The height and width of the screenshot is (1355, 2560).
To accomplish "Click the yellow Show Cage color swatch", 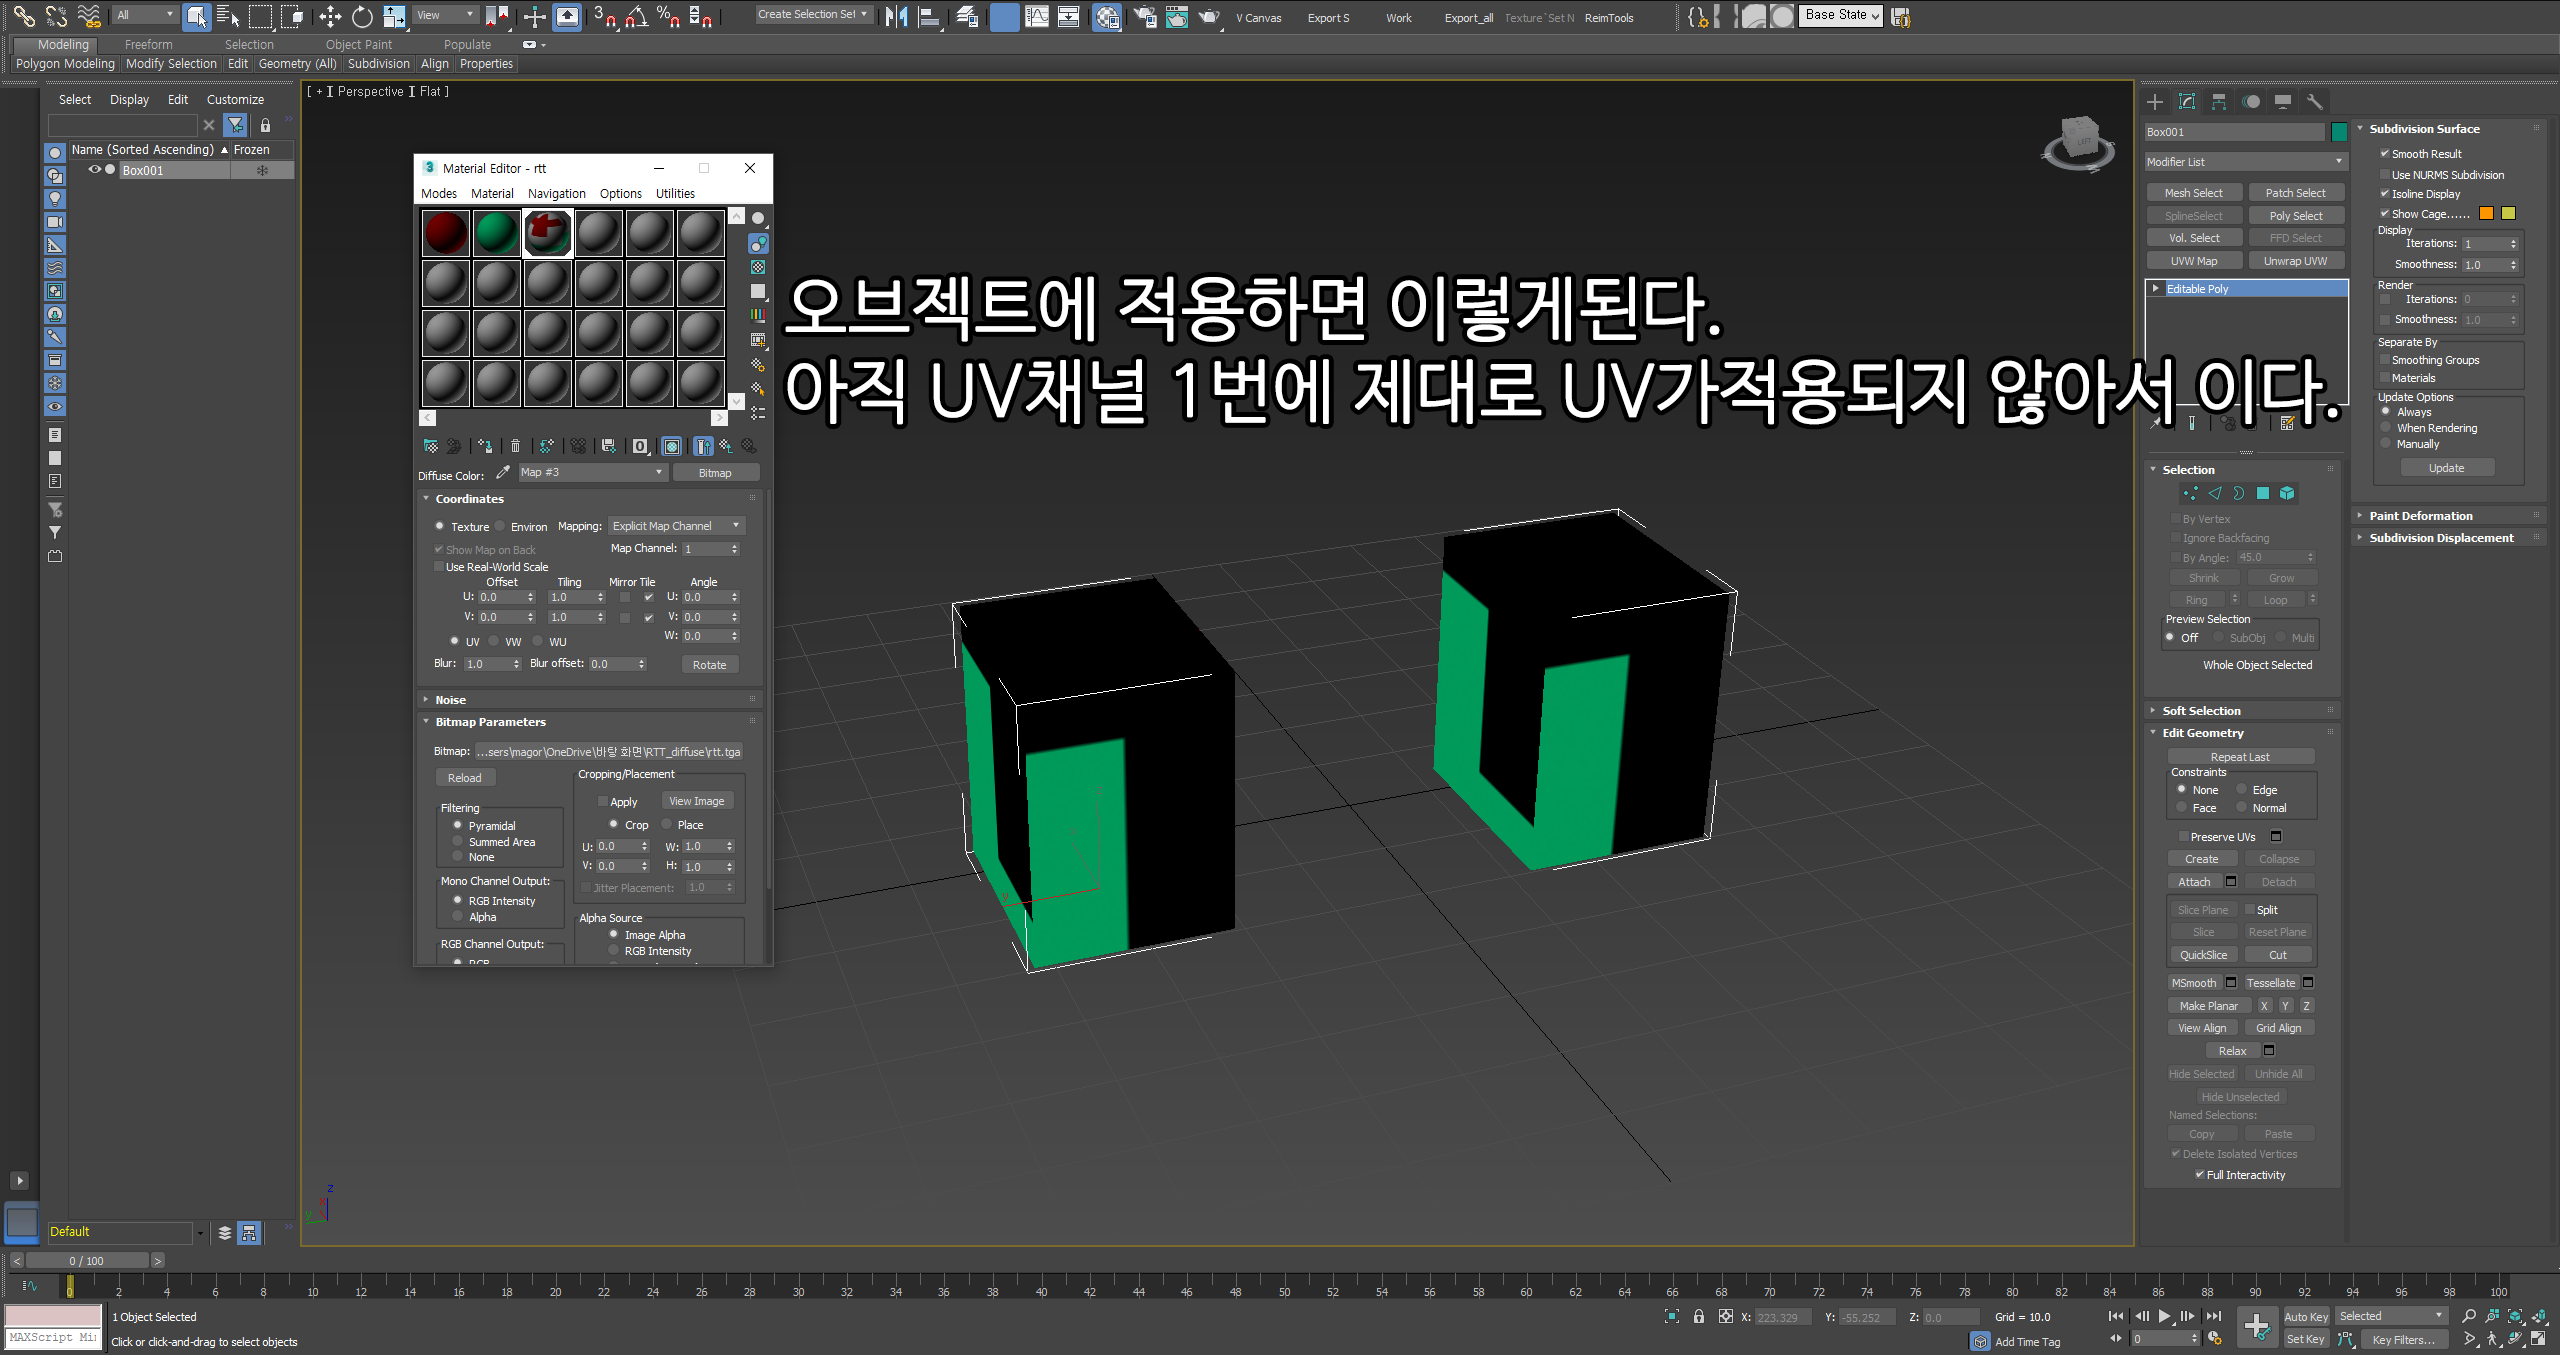I will (2508, 213).
